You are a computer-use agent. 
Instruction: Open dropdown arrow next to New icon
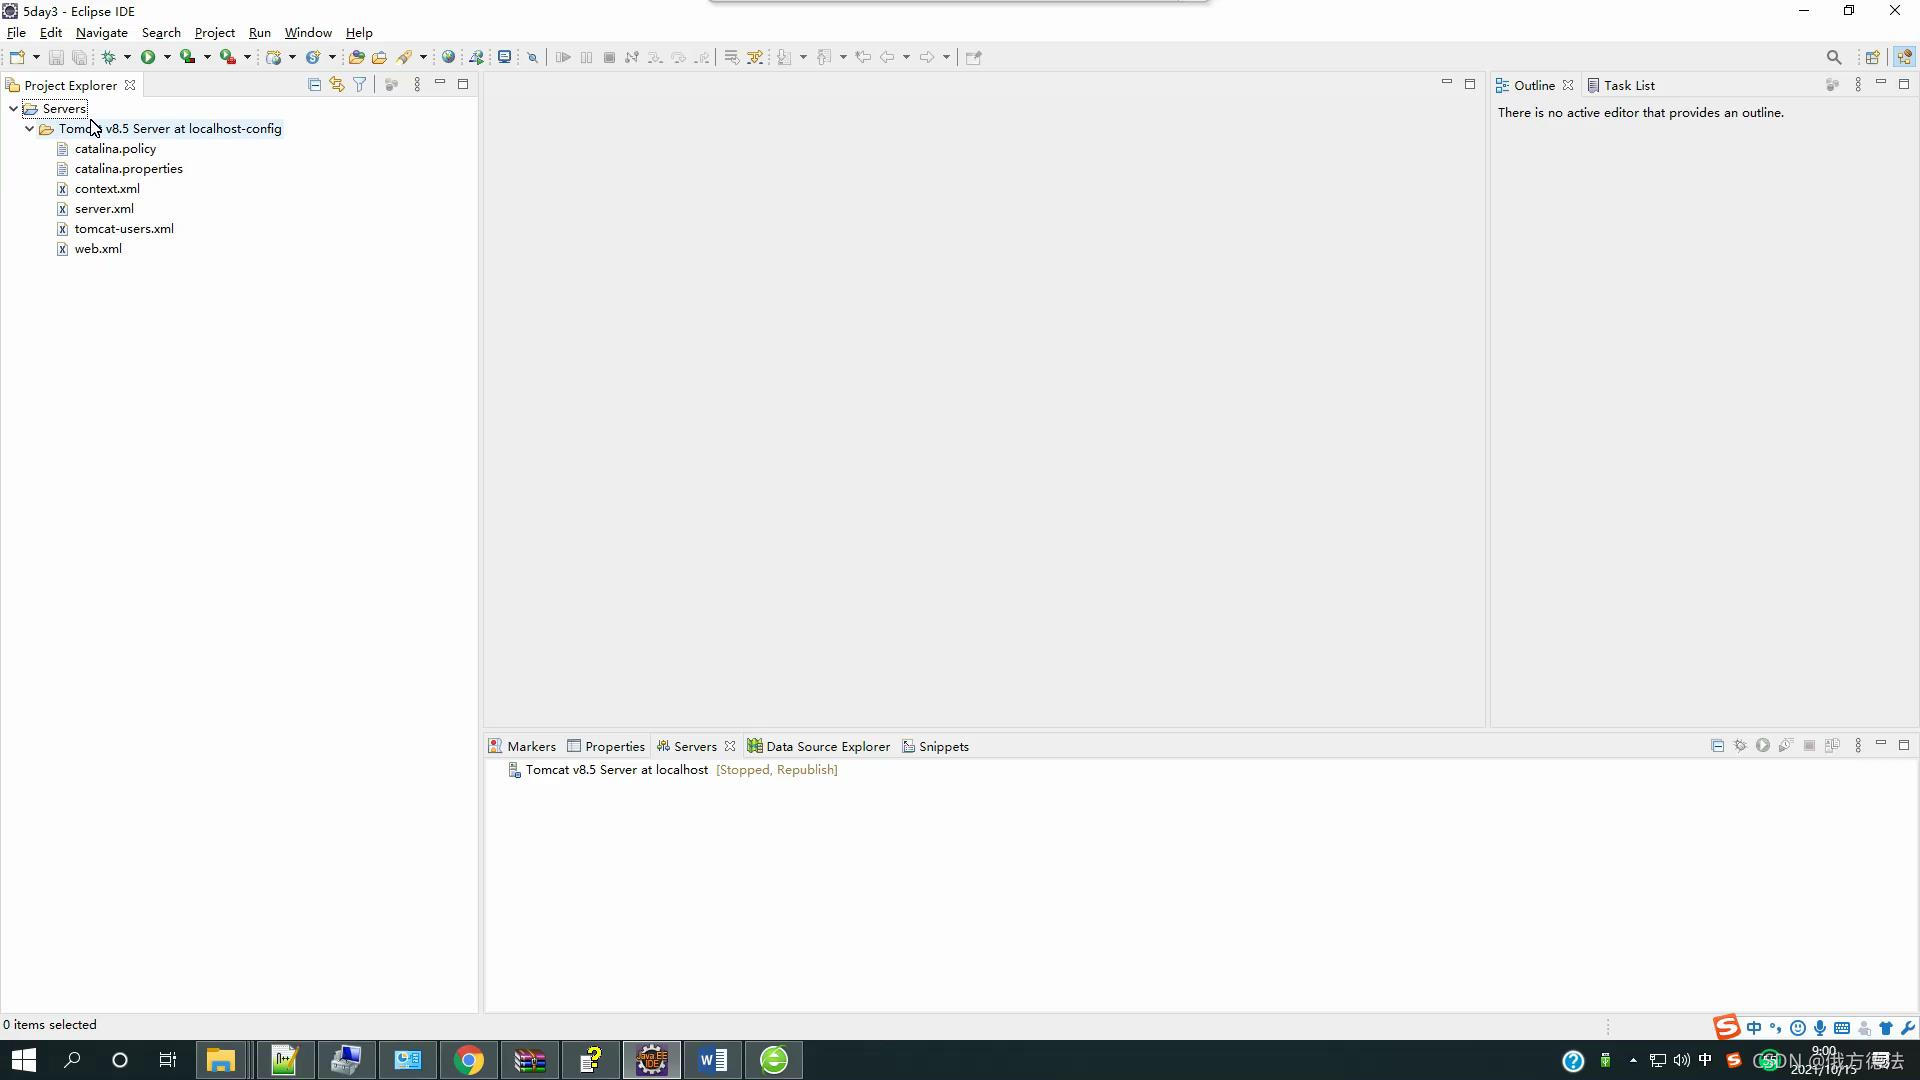pyautogui.click(x=36, y=57)
